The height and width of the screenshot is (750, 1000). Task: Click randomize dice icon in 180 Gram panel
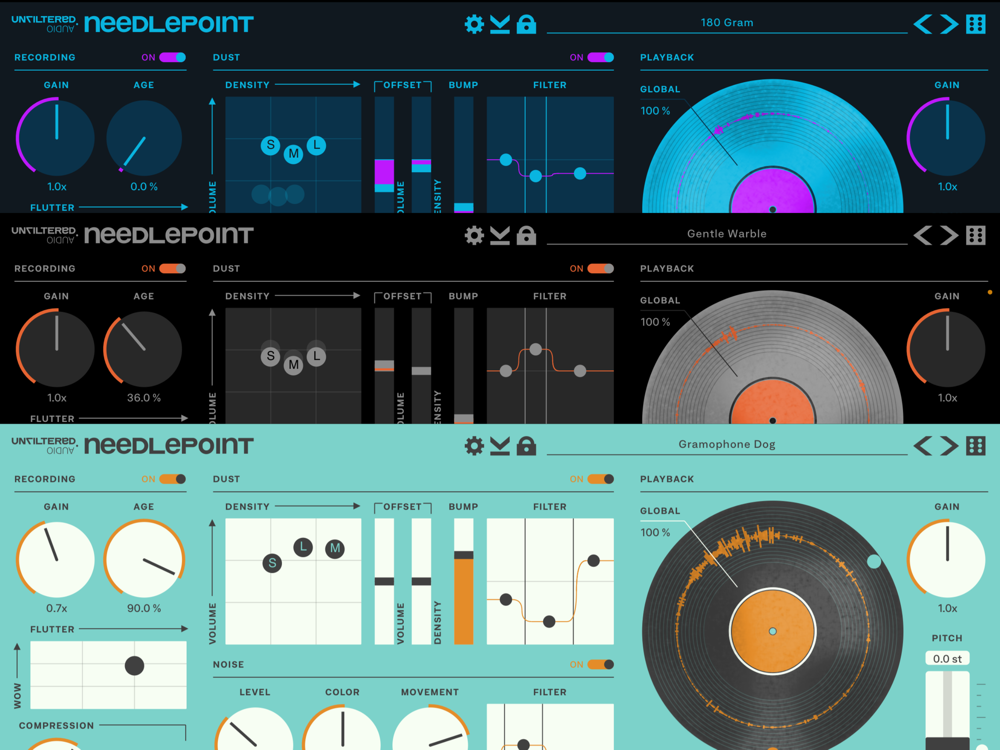click(x=976, y=24)
